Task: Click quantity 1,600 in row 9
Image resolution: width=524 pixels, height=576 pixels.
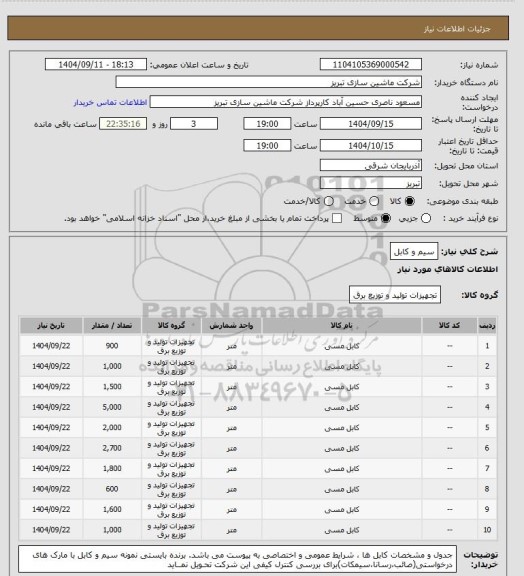Action: 112,509
